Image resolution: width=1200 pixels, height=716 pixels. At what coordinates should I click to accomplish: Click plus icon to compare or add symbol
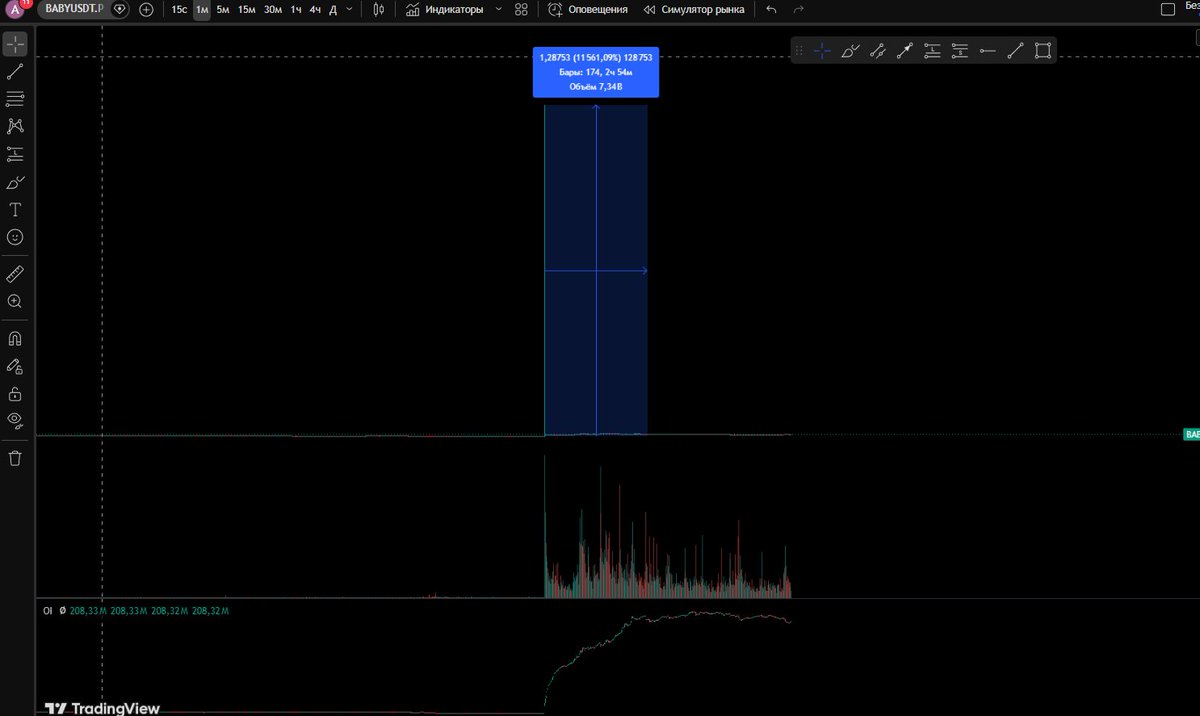(x=147, y=9)
